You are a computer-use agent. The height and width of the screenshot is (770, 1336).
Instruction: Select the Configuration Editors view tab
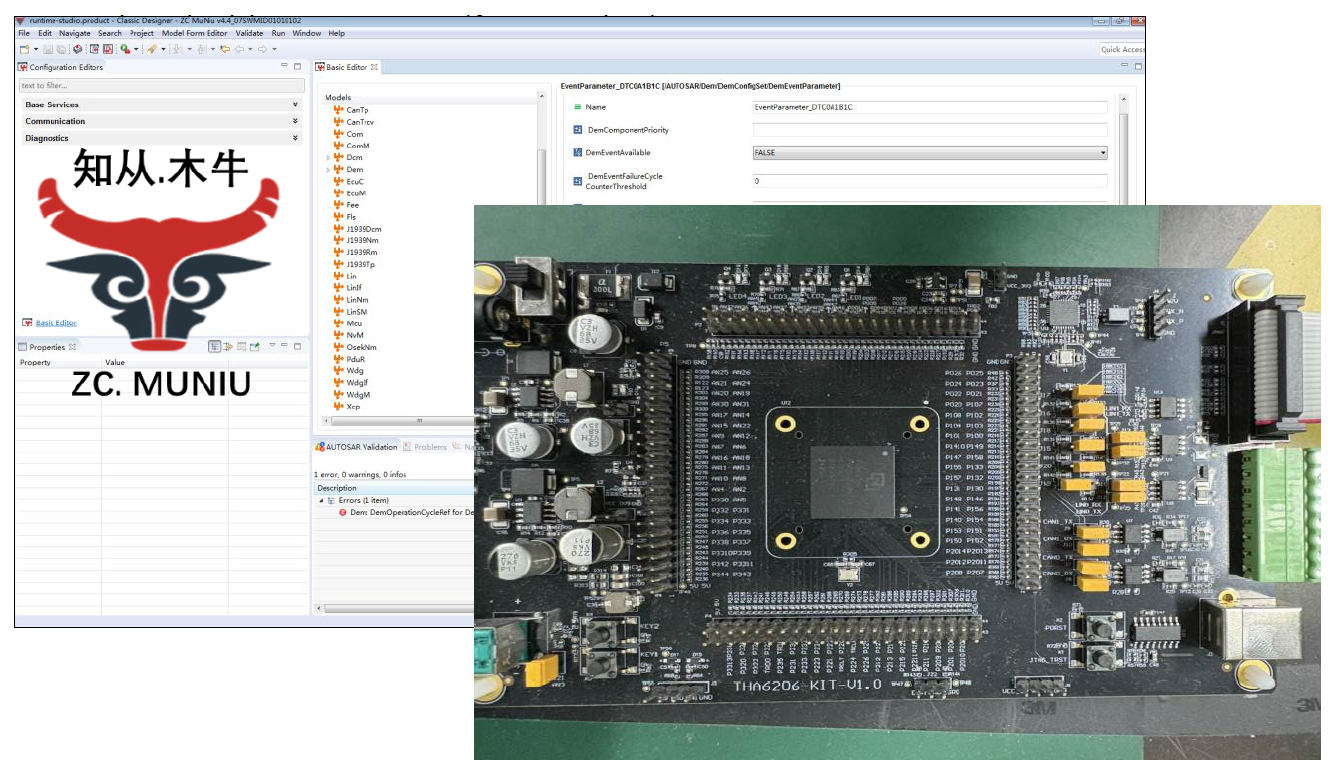point(61,67)
